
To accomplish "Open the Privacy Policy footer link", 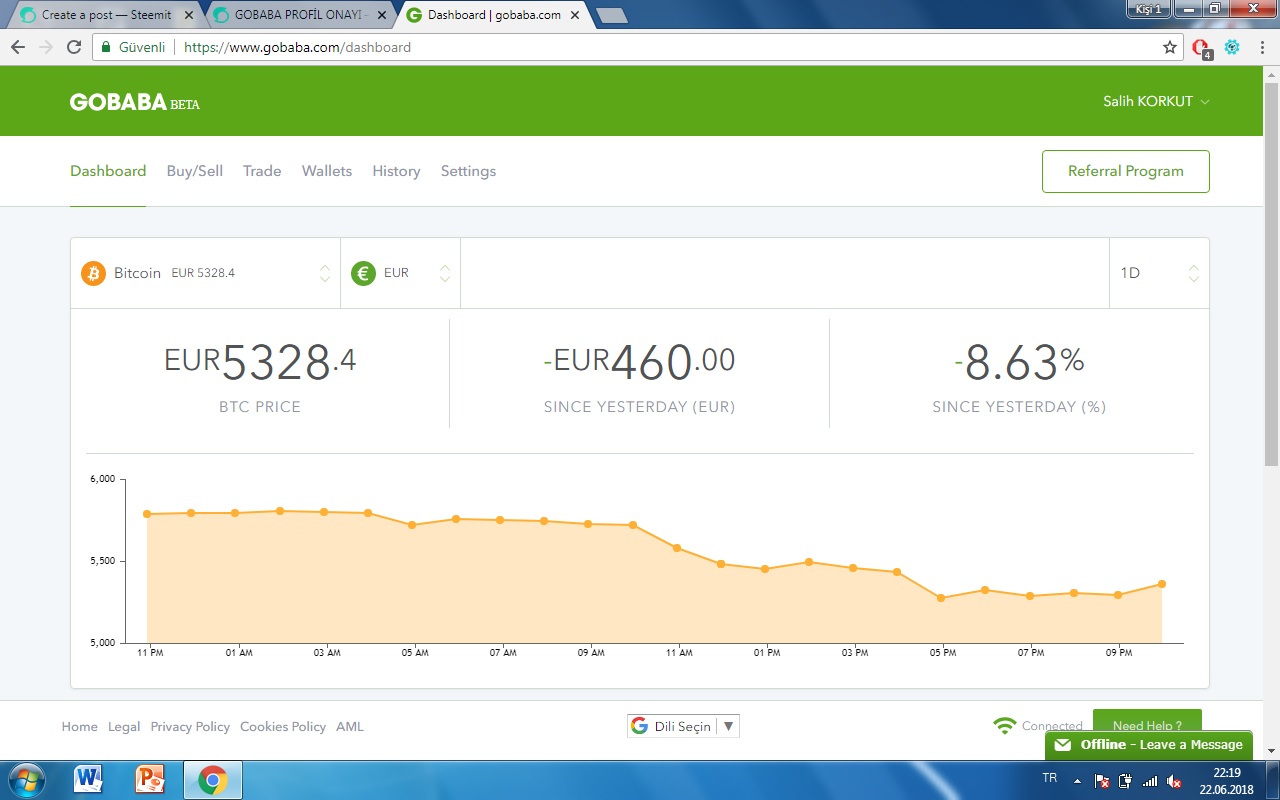I will [190, 727].
